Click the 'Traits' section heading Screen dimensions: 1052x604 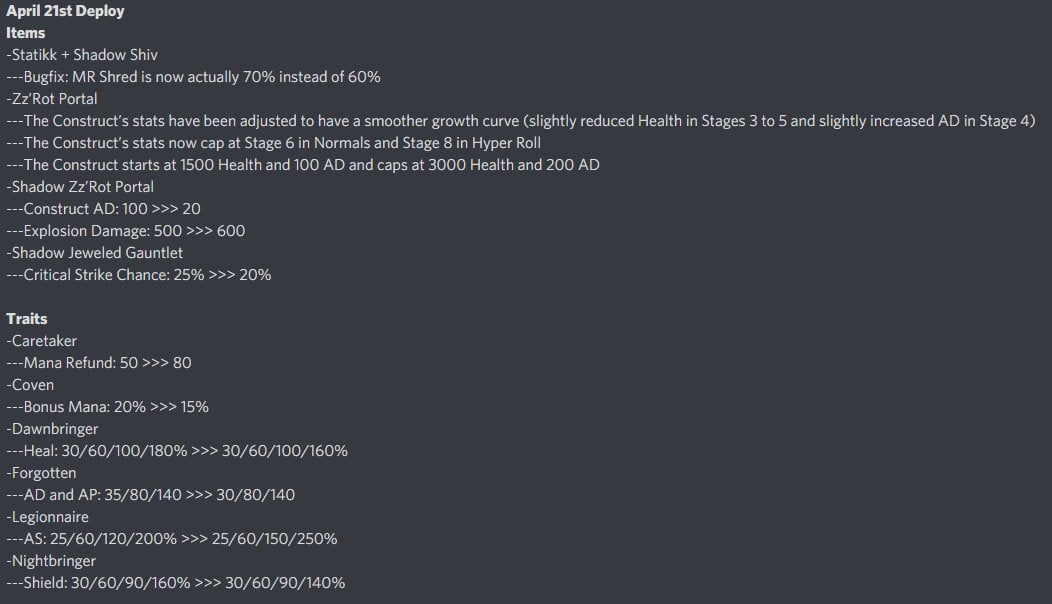tap(27, 319)
